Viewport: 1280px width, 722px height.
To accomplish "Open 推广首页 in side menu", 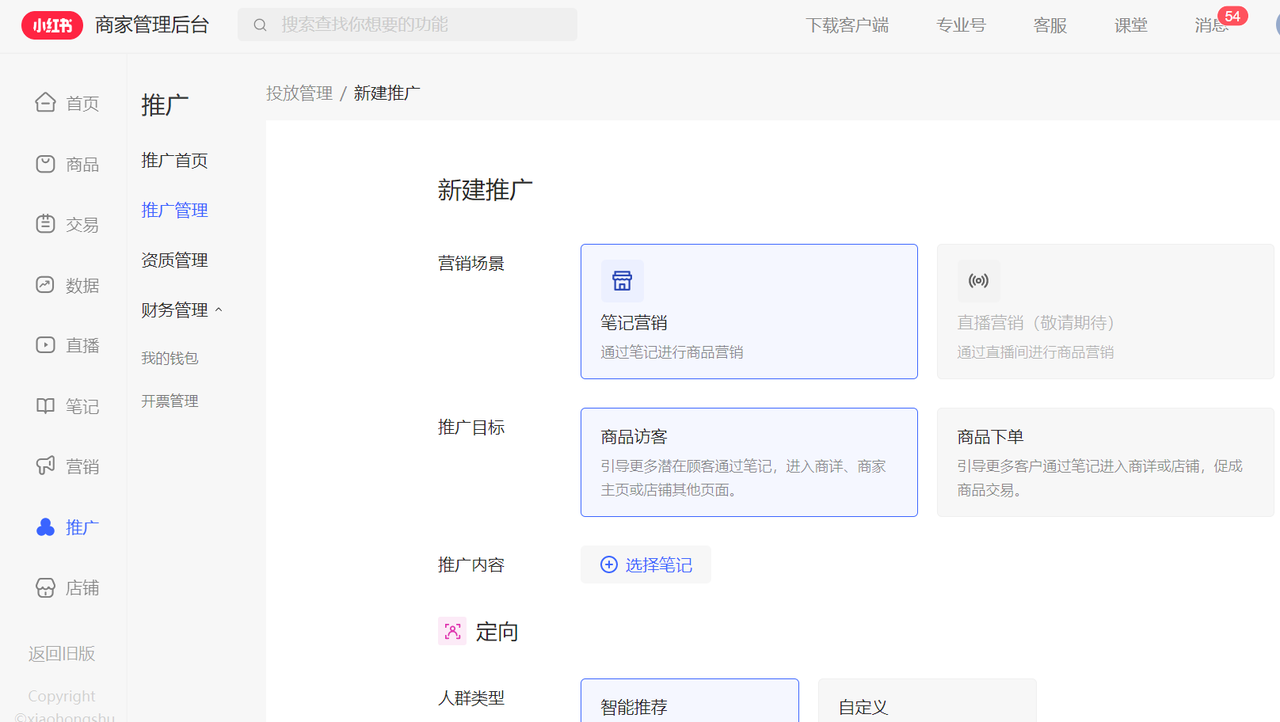I will 175,161.
